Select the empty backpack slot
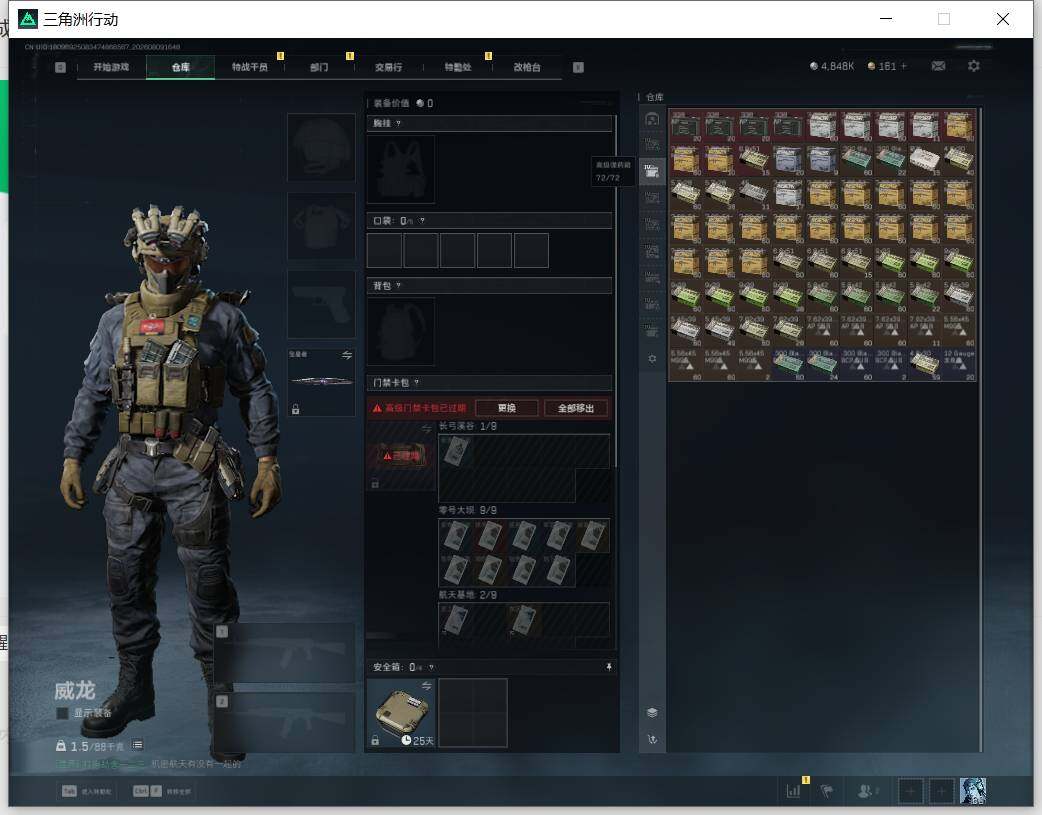 [401, 331]
